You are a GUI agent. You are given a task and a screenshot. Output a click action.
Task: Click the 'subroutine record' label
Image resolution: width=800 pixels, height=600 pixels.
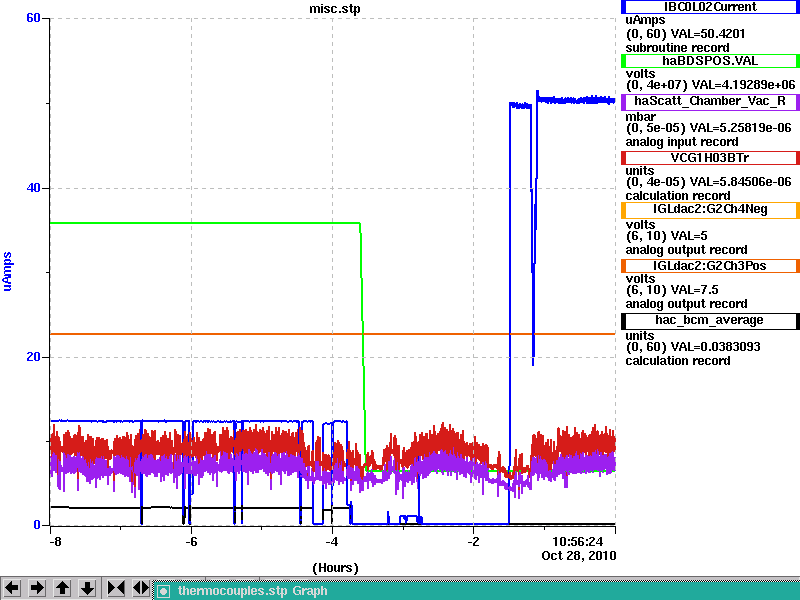point(678,48)
